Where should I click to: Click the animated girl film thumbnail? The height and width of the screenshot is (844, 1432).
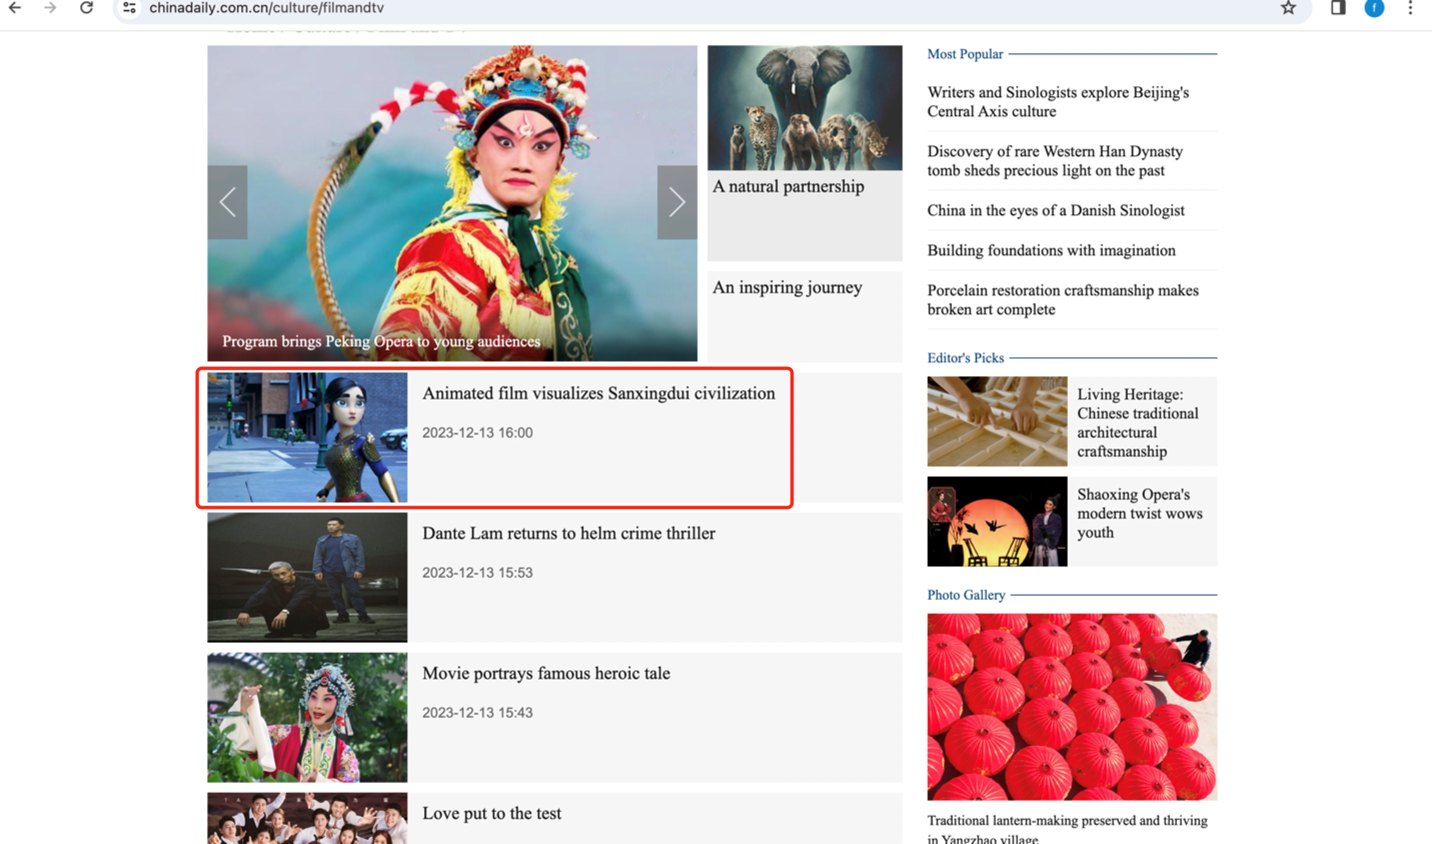pyautogui.click(x=307, y=438)
